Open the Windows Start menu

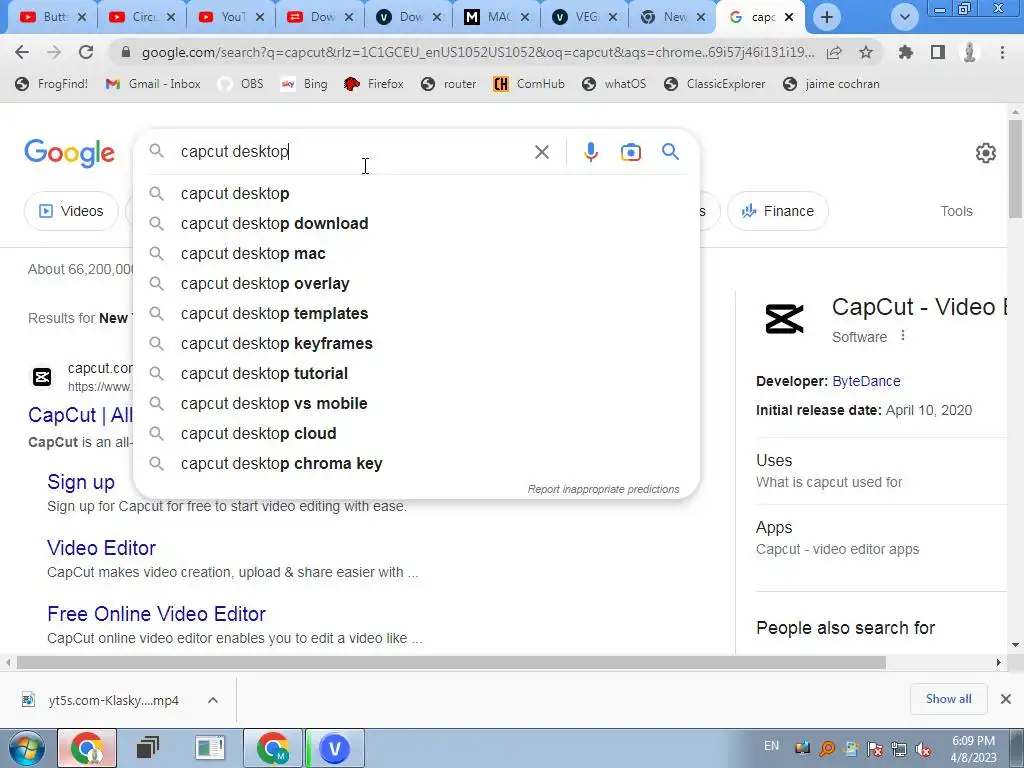tap(27, 748)
